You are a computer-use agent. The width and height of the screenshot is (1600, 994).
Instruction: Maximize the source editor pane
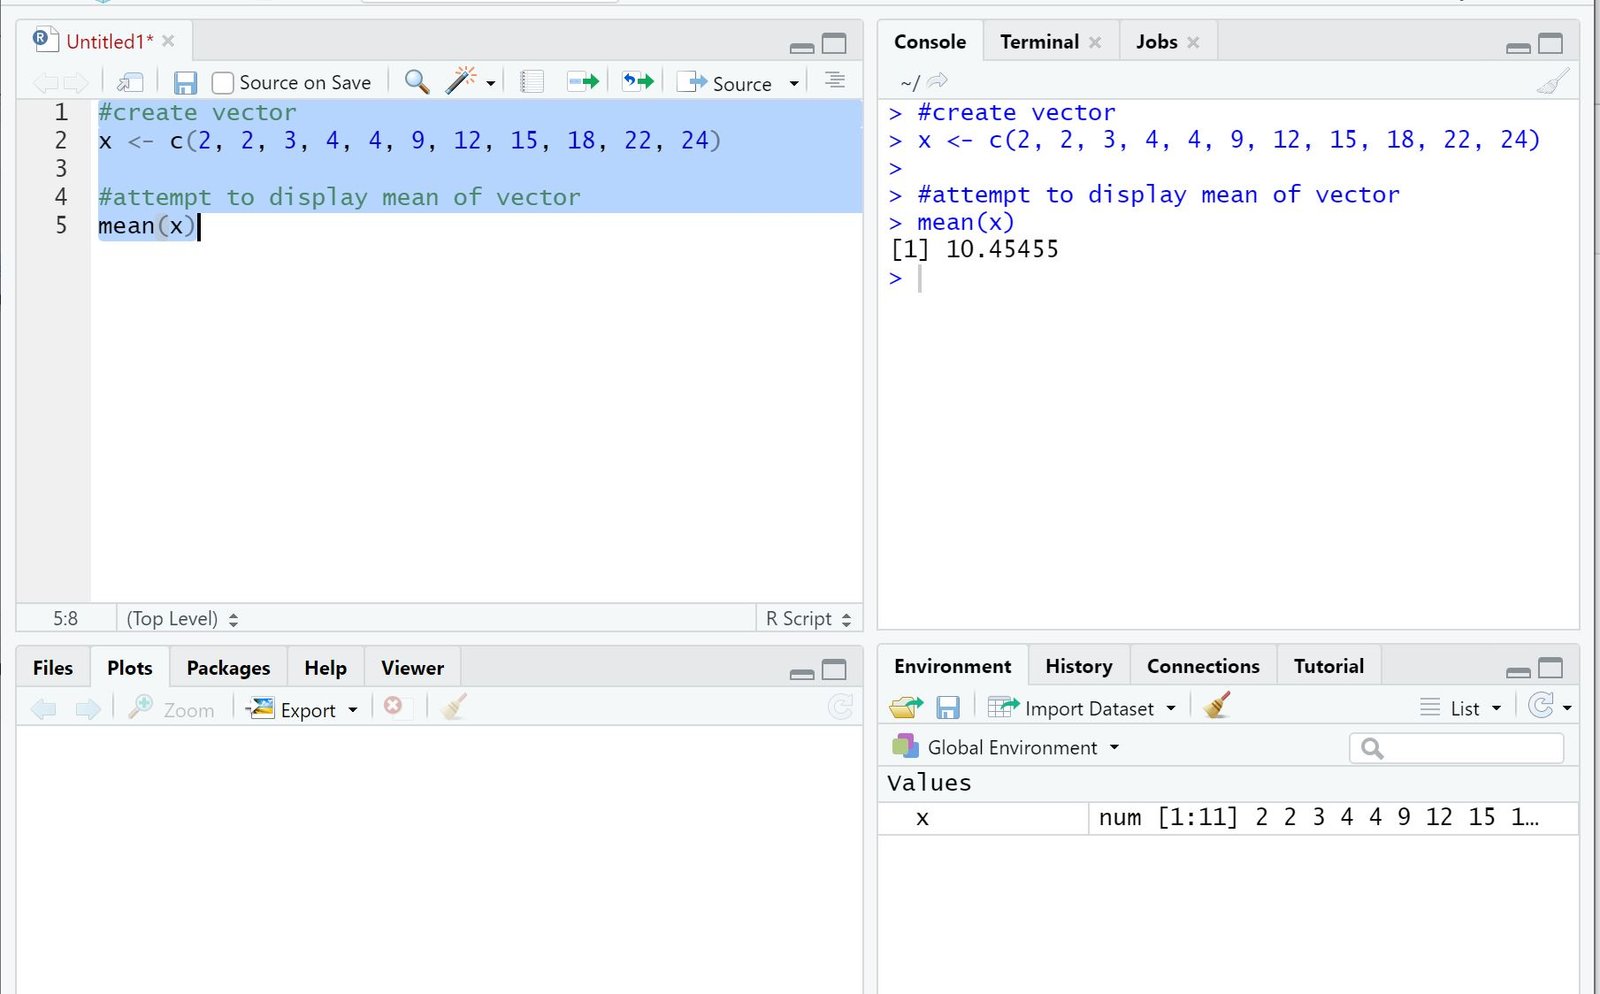pos(834,44)
